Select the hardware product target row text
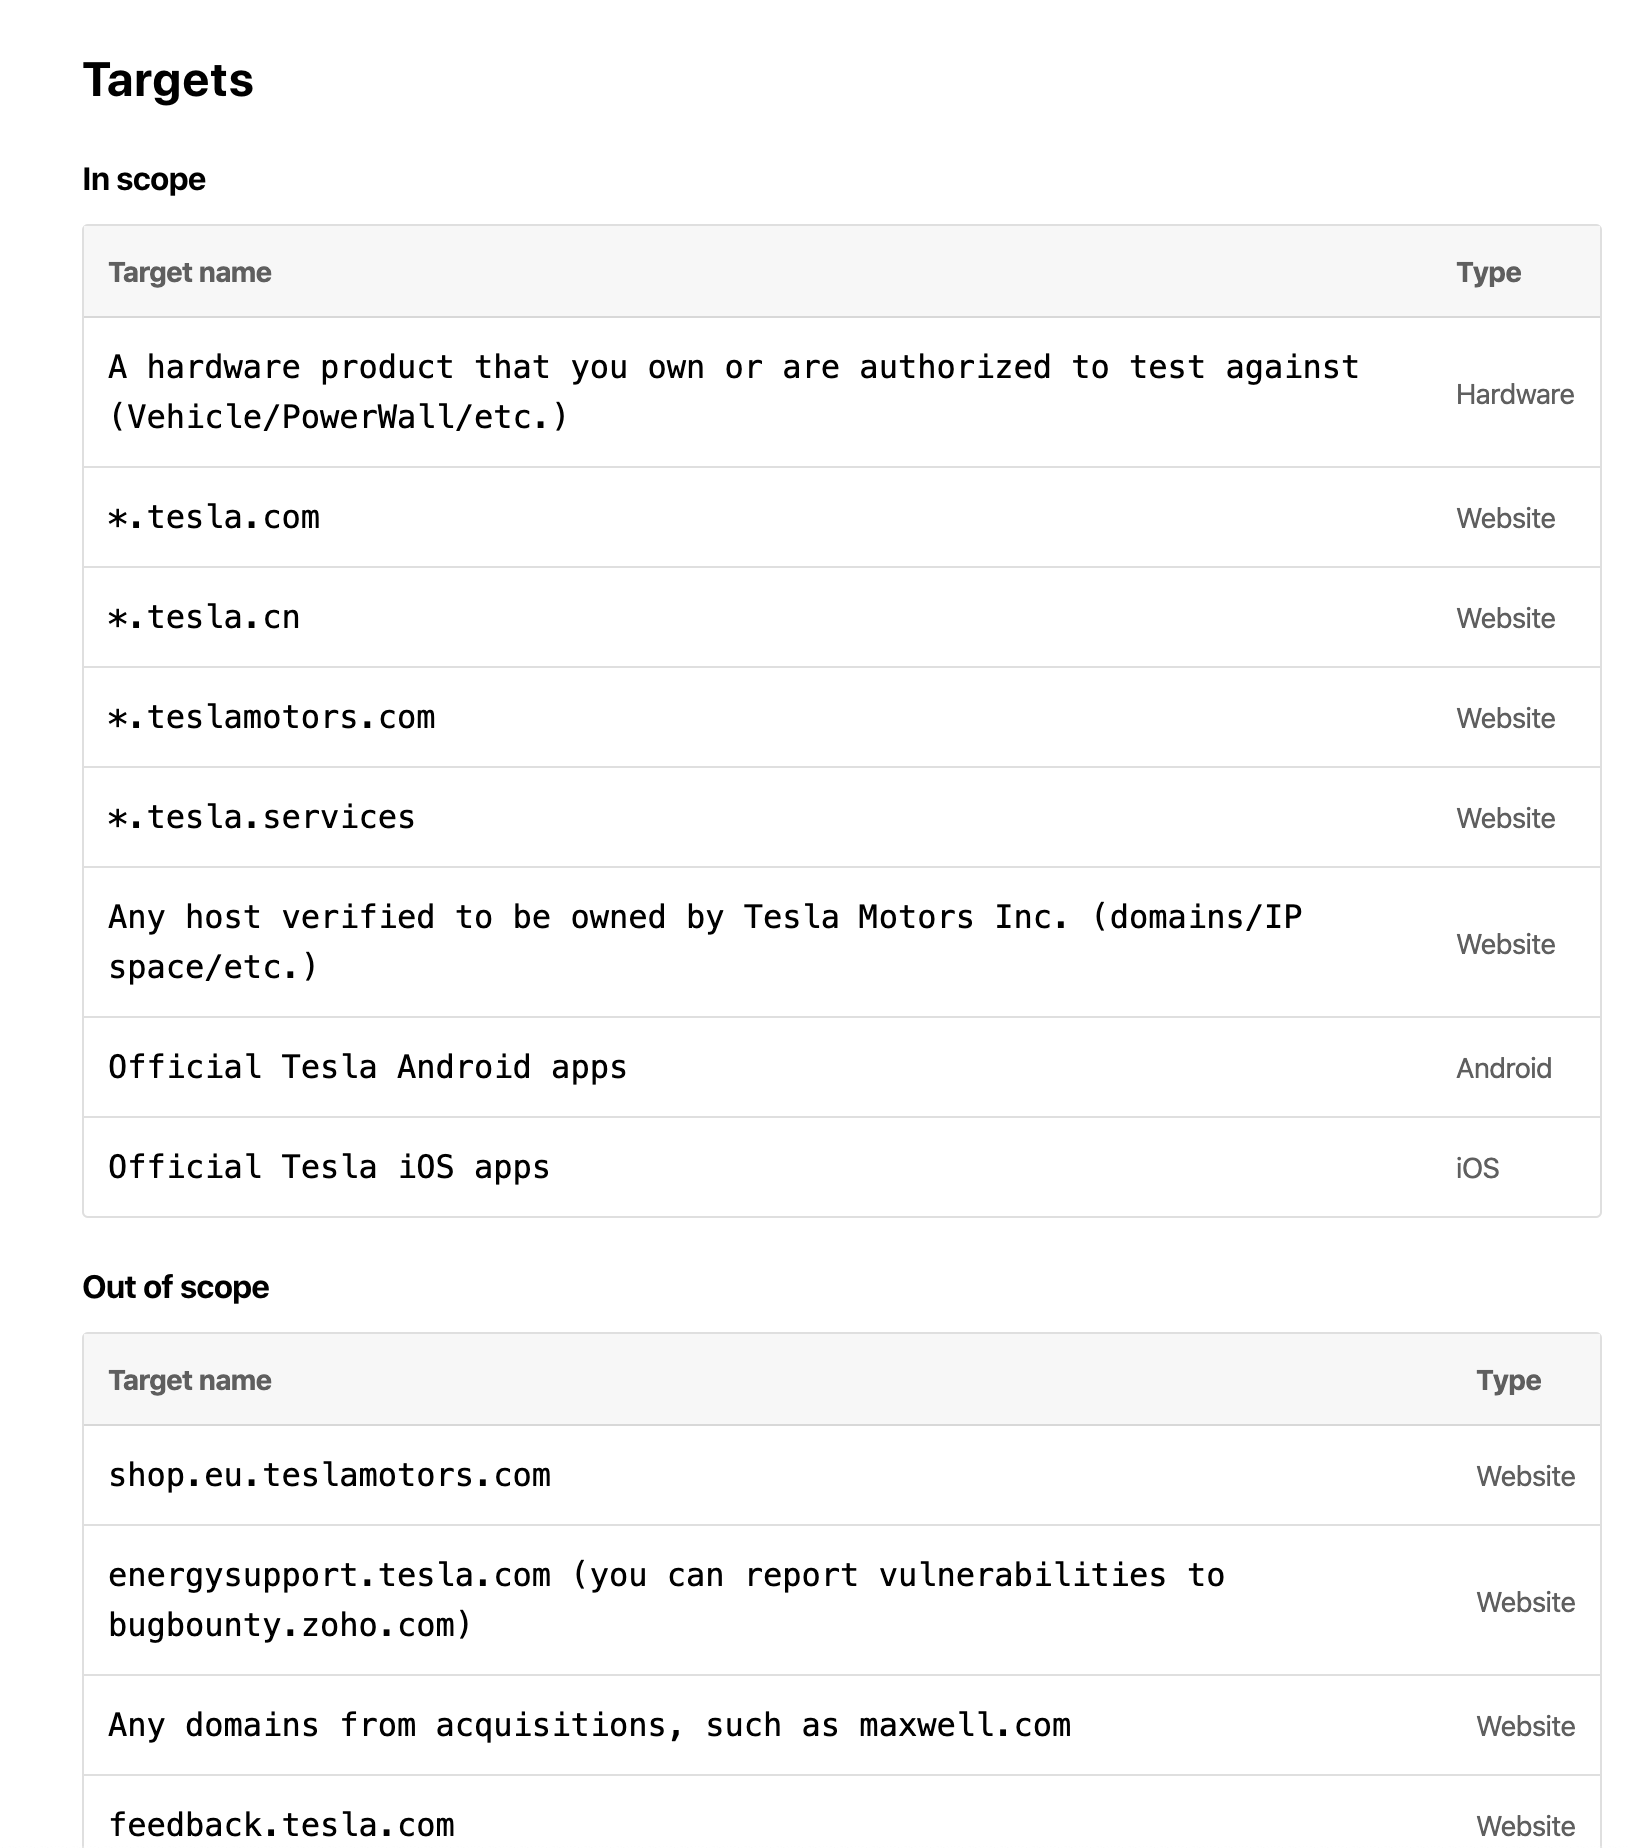 tap(733, 392)
